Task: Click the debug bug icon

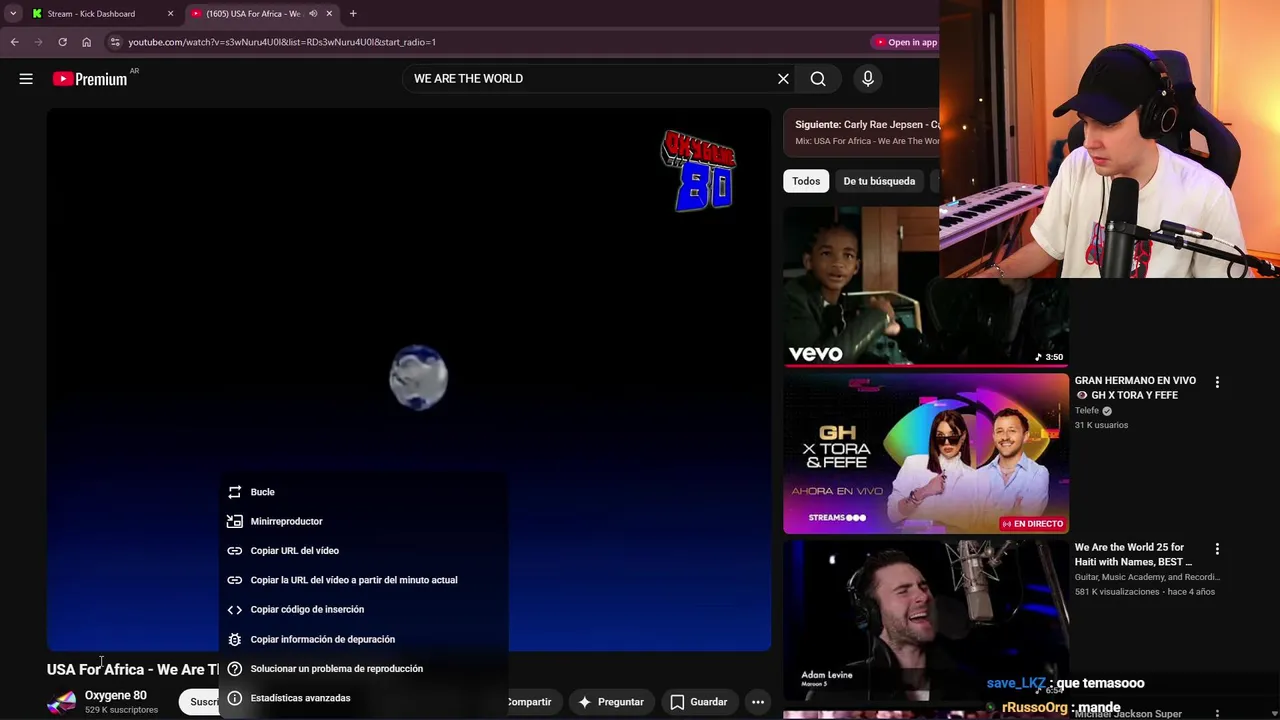Action: pos(235,639)
